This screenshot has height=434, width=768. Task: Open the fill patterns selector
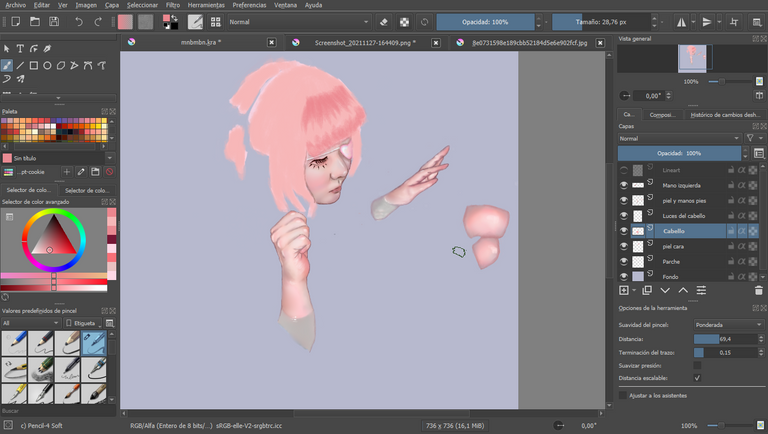coord(145,22)
